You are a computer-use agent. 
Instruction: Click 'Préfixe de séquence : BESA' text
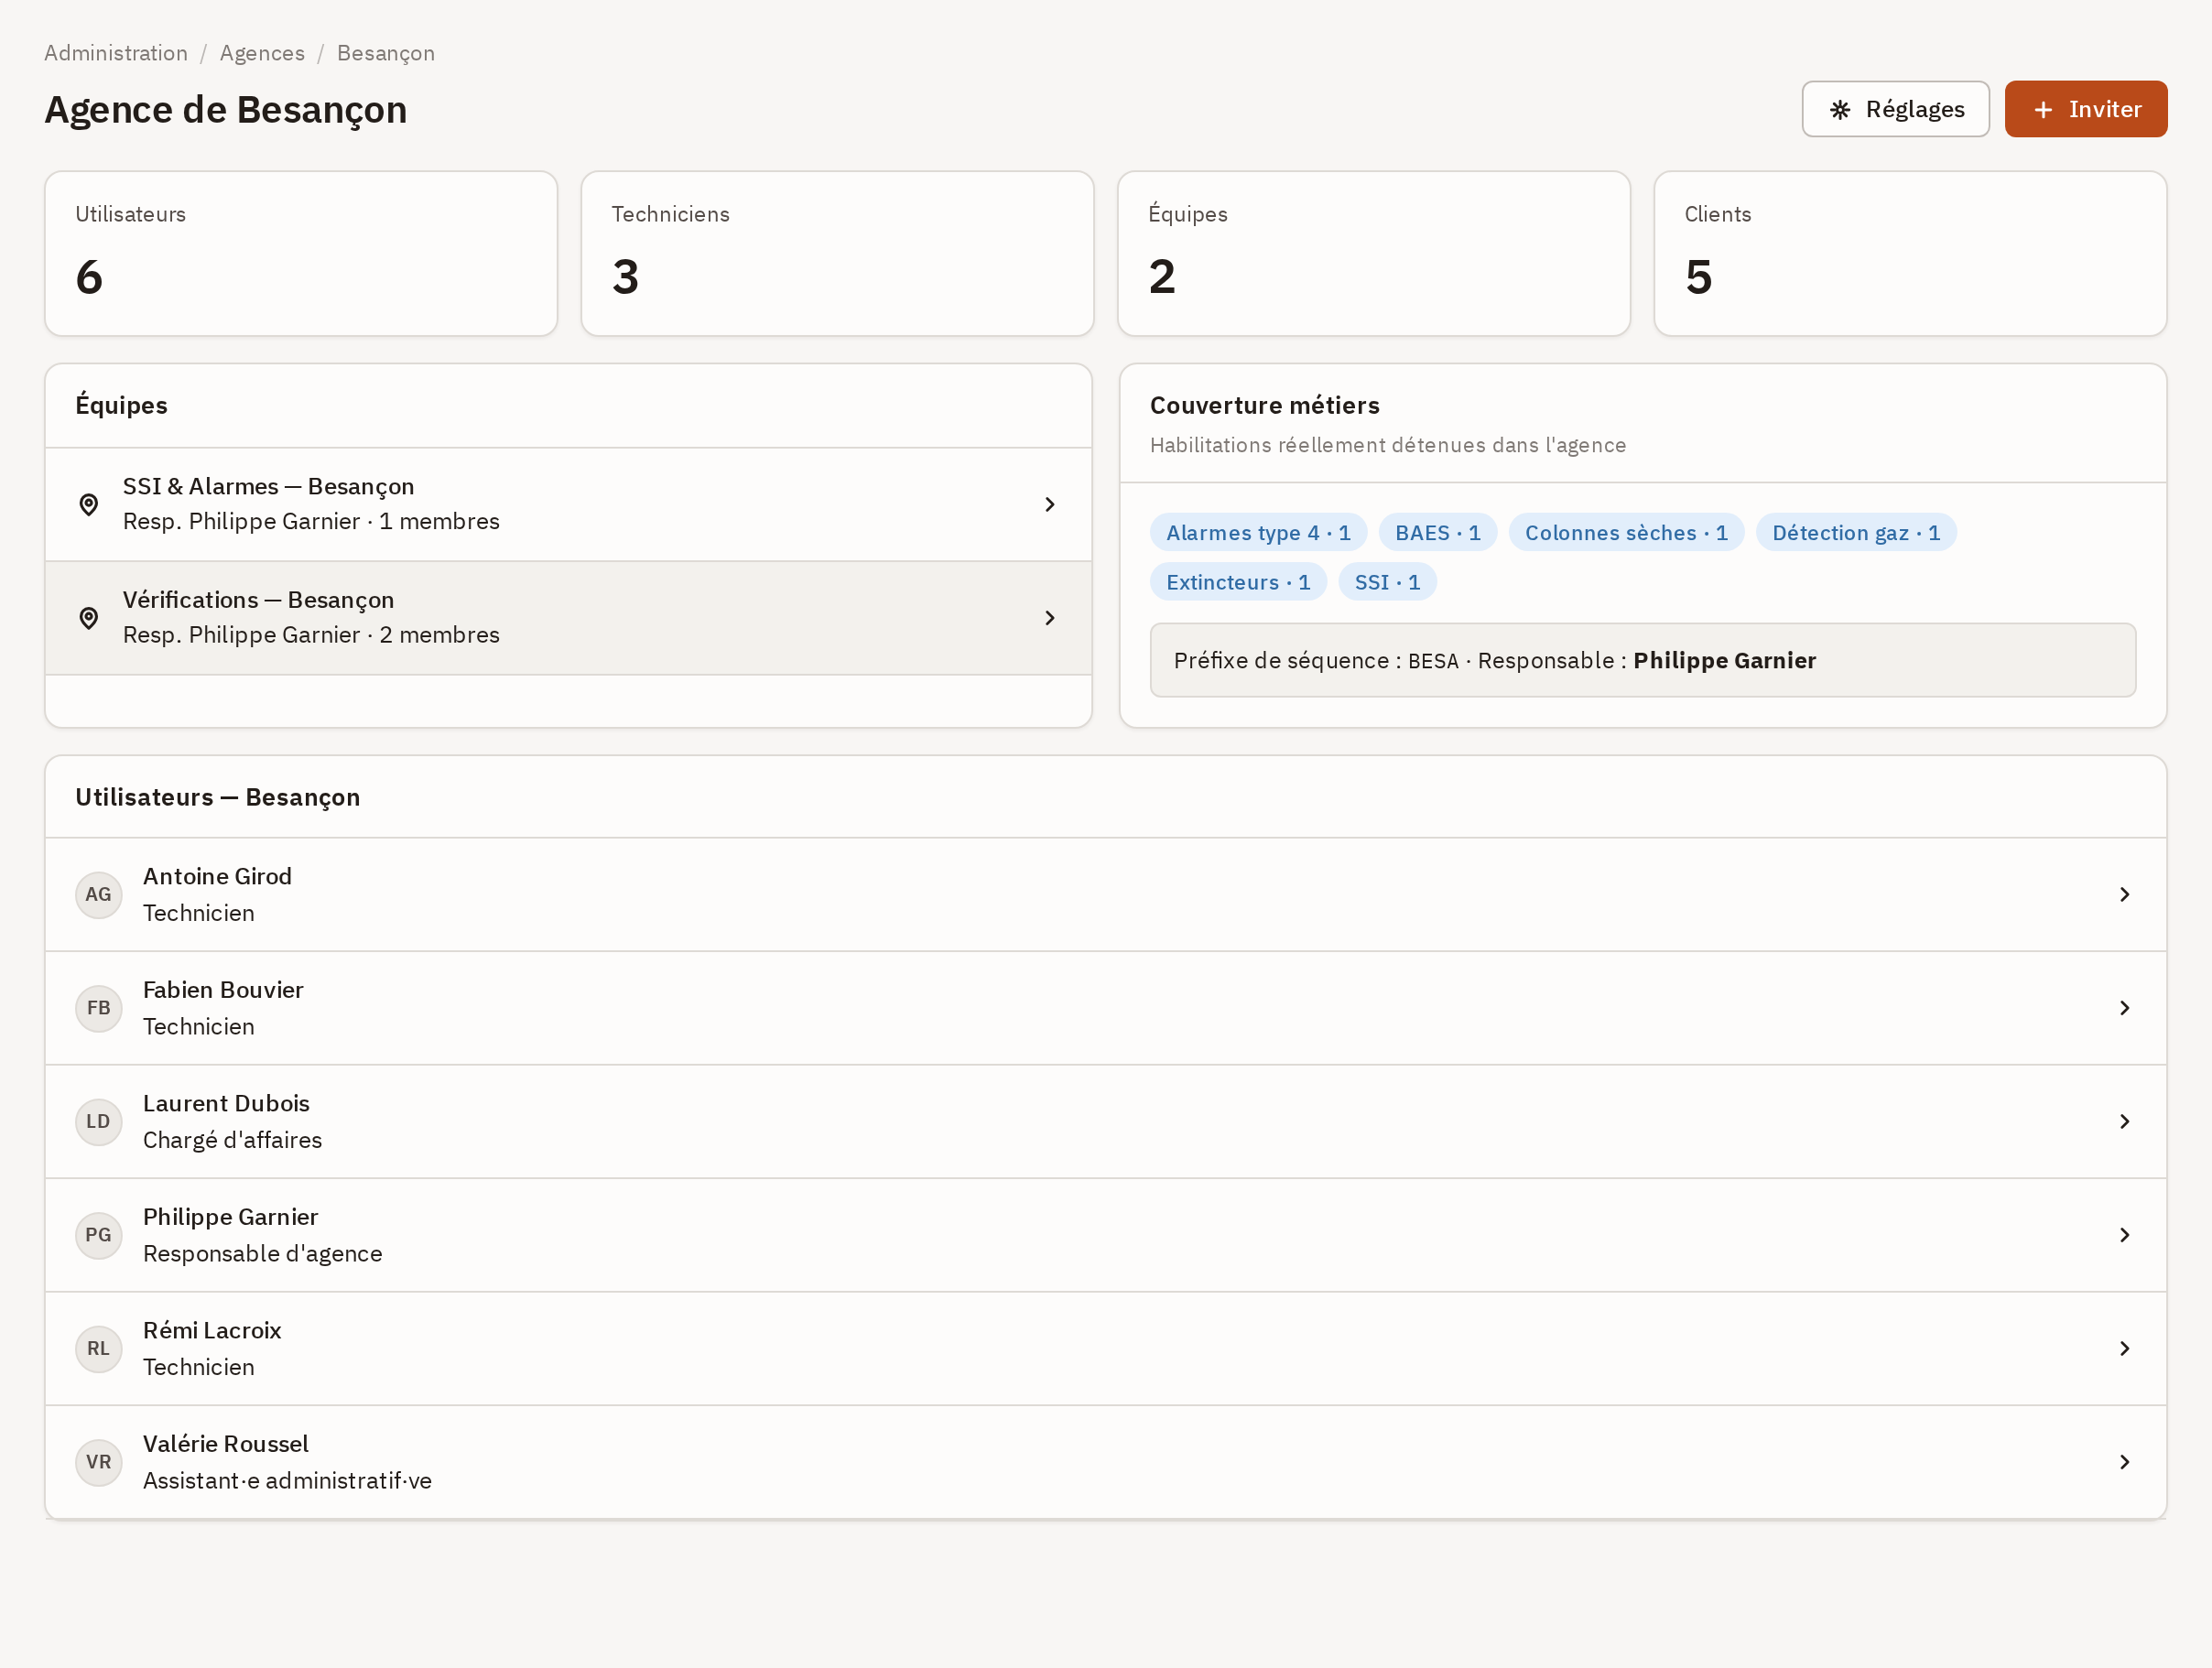(x=1316, y=661)
